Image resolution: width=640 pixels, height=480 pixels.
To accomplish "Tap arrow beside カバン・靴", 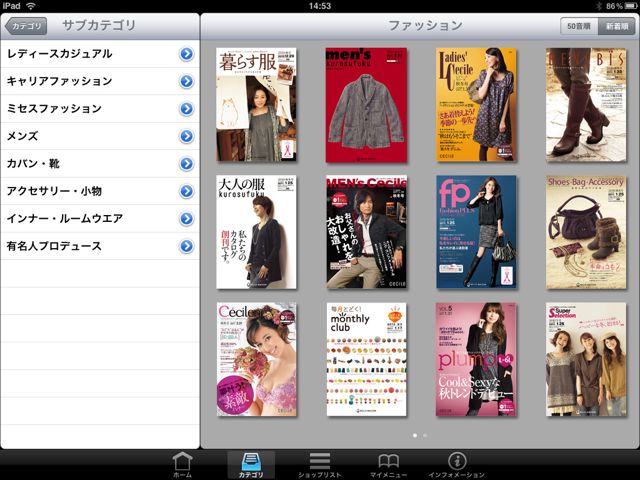I will pos(187,164).
